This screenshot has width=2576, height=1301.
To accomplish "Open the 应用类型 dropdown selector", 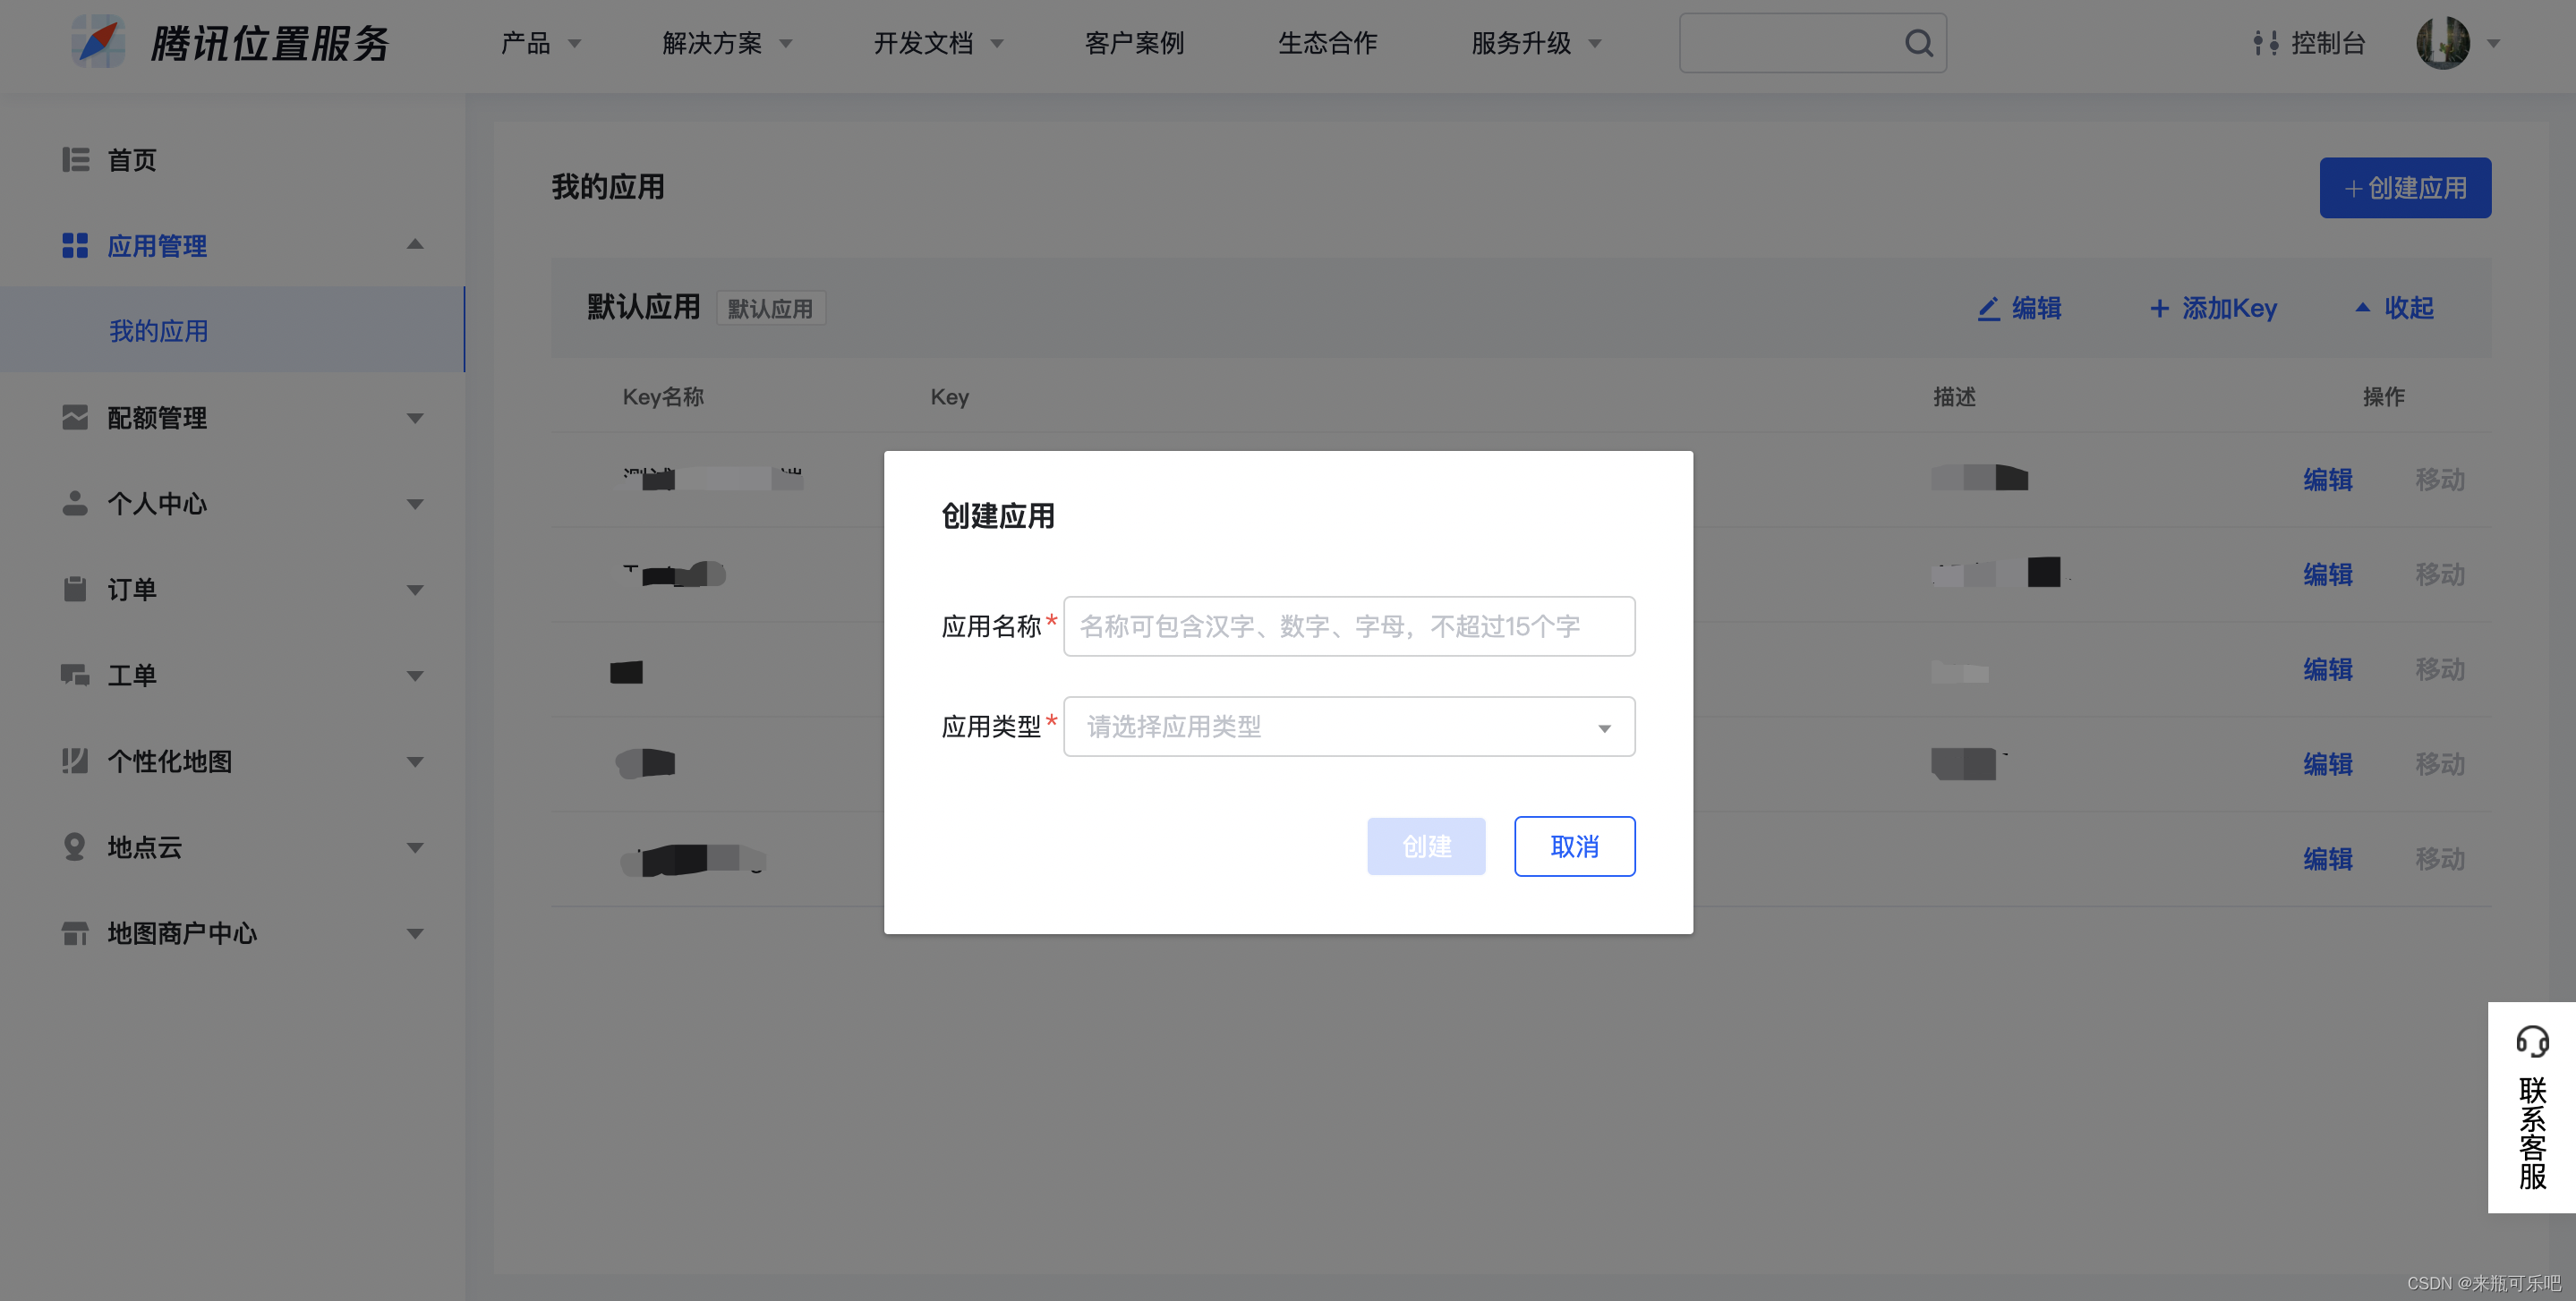I will coord(1348,727).
